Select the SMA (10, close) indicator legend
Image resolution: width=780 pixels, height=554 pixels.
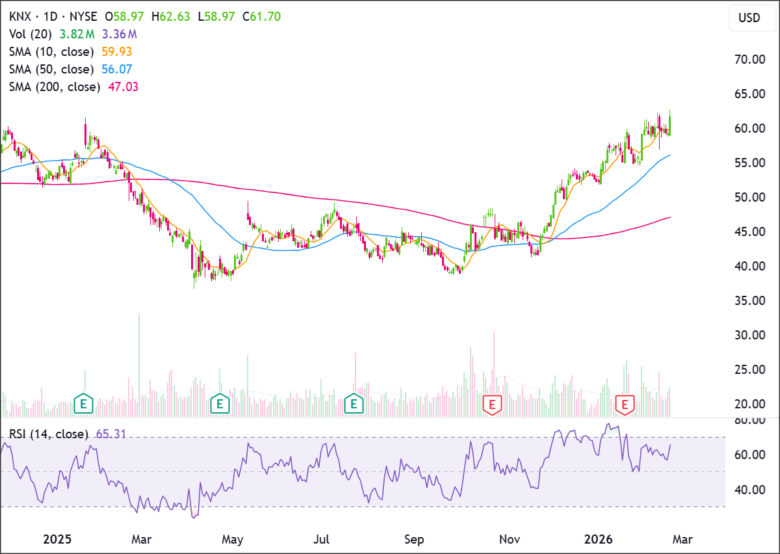click(50, 52)
